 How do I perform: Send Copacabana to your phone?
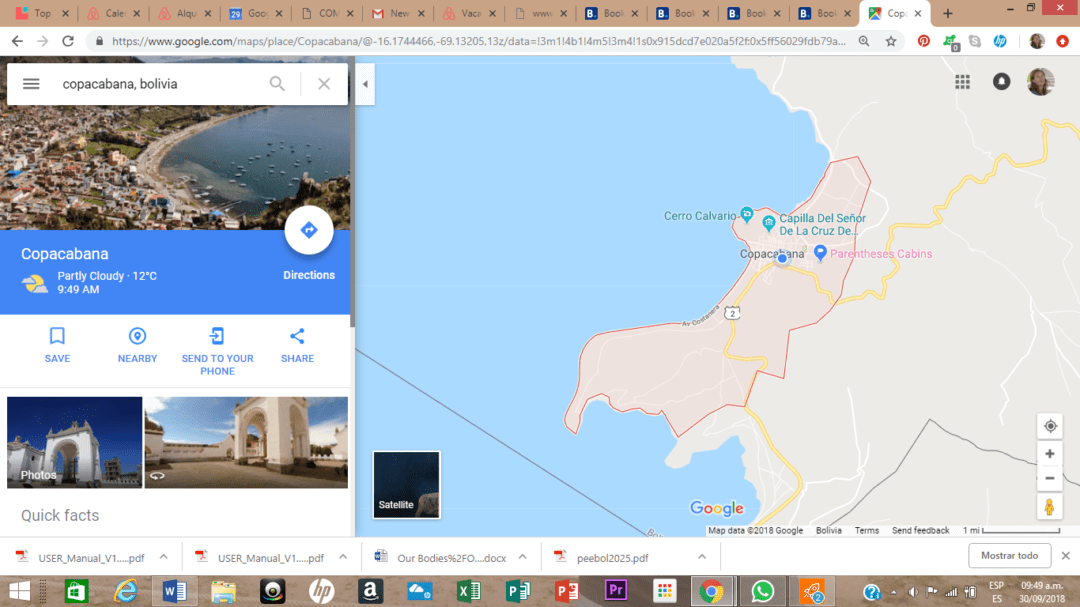[x=217, y=351]
